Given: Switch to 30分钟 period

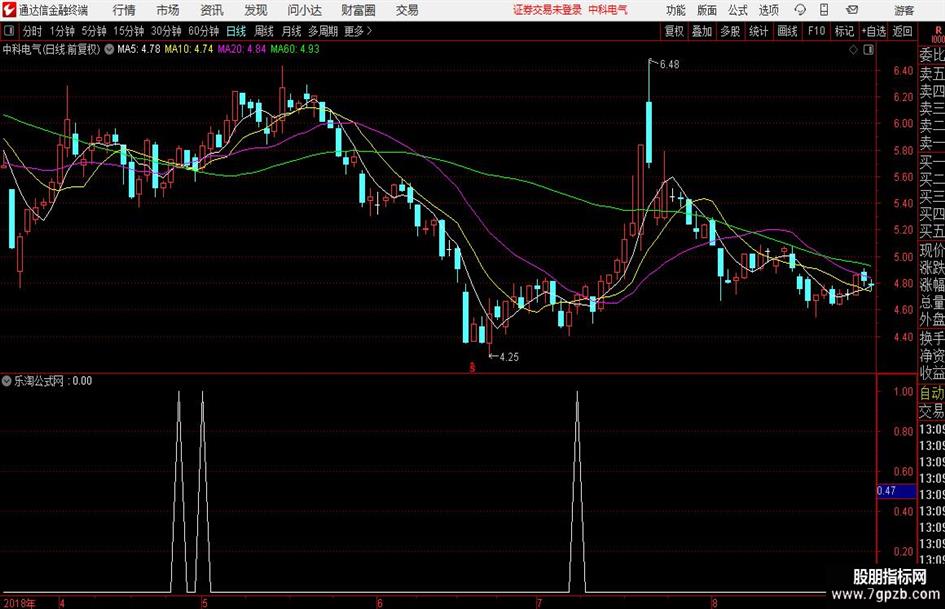Looking at the screenshot, I should click(x=166, y=31).
